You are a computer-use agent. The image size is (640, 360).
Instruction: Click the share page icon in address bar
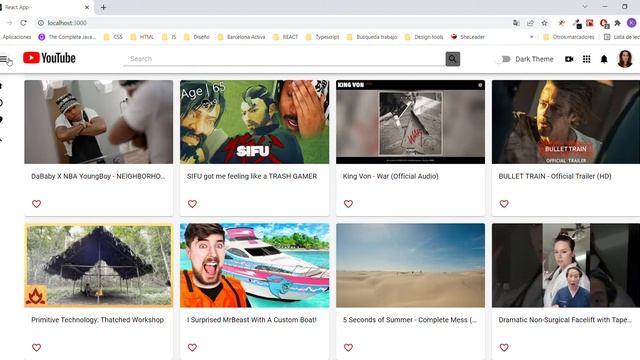pos(530,23)
